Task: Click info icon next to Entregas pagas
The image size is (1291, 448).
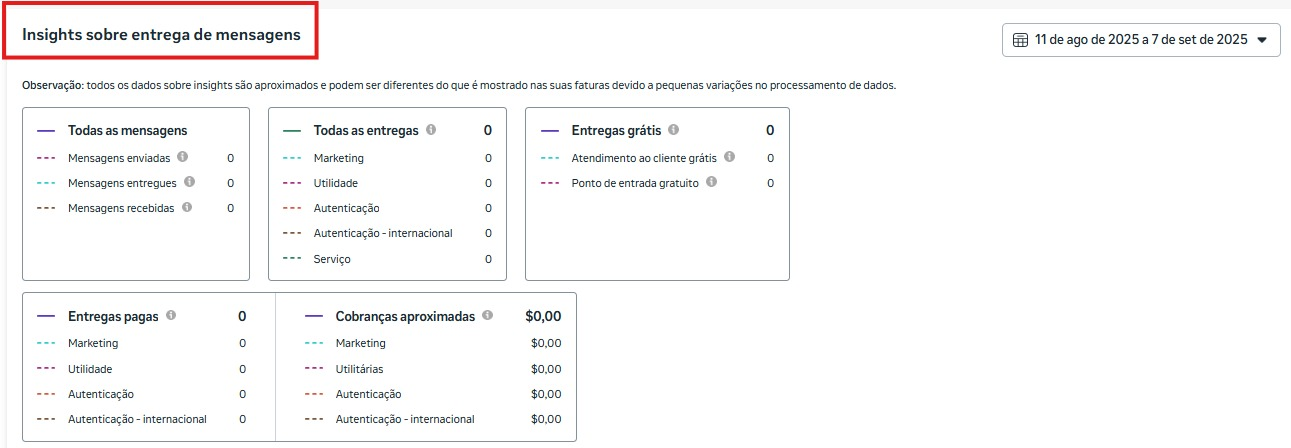Action: 171,316
